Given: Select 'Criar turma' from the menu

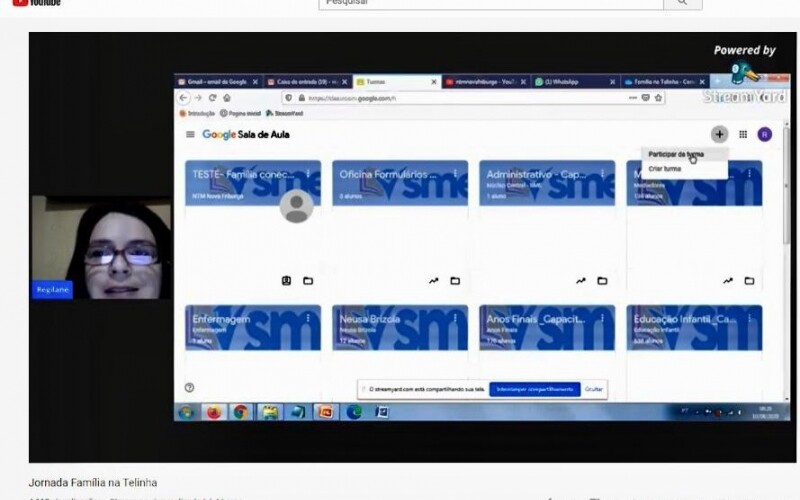Looking at the screenshot, I should tap(663, 170).
